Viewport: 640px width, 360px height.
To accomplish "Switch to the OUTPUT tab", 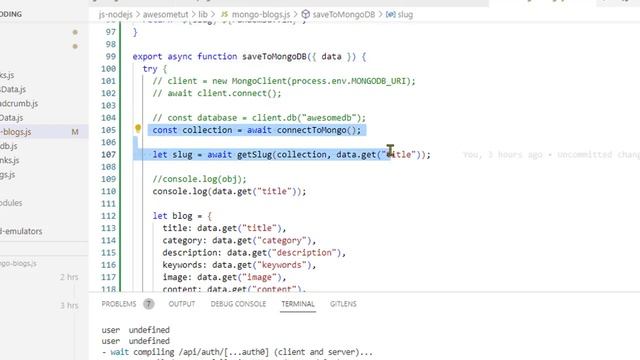I will (182, 304).
